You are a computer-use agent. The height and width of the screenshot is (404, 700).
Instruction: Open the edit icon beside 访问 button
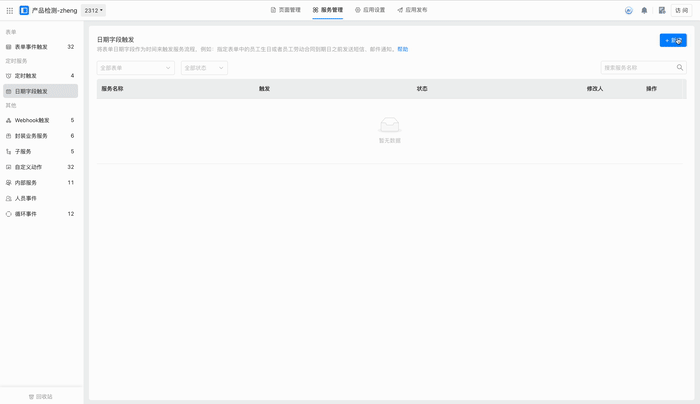(662, 10)
